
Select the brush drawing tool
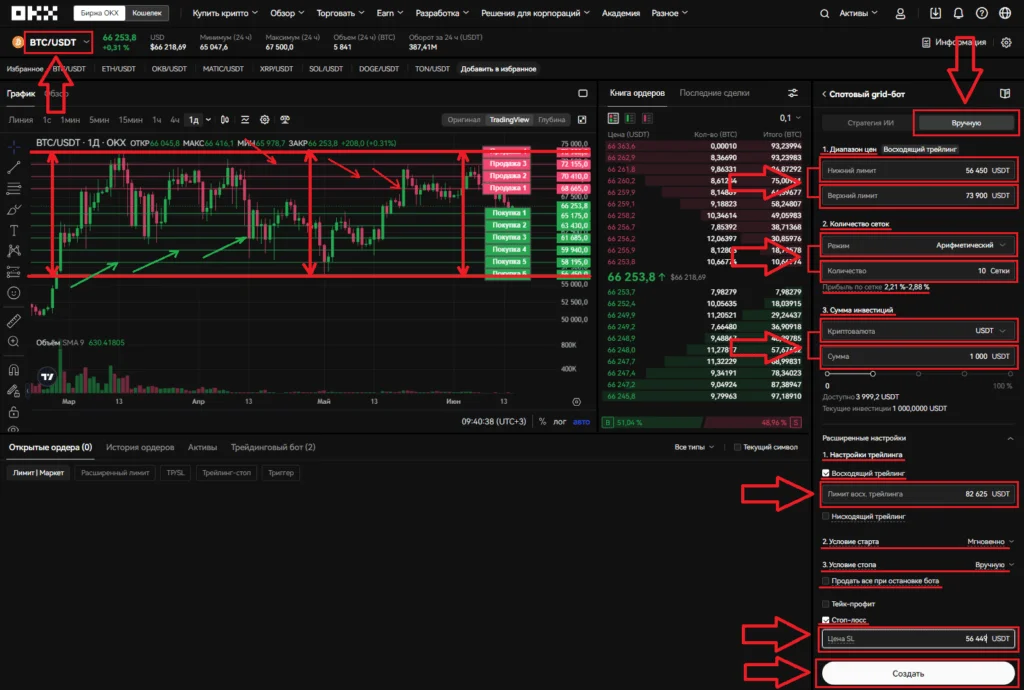click(14, 210)
